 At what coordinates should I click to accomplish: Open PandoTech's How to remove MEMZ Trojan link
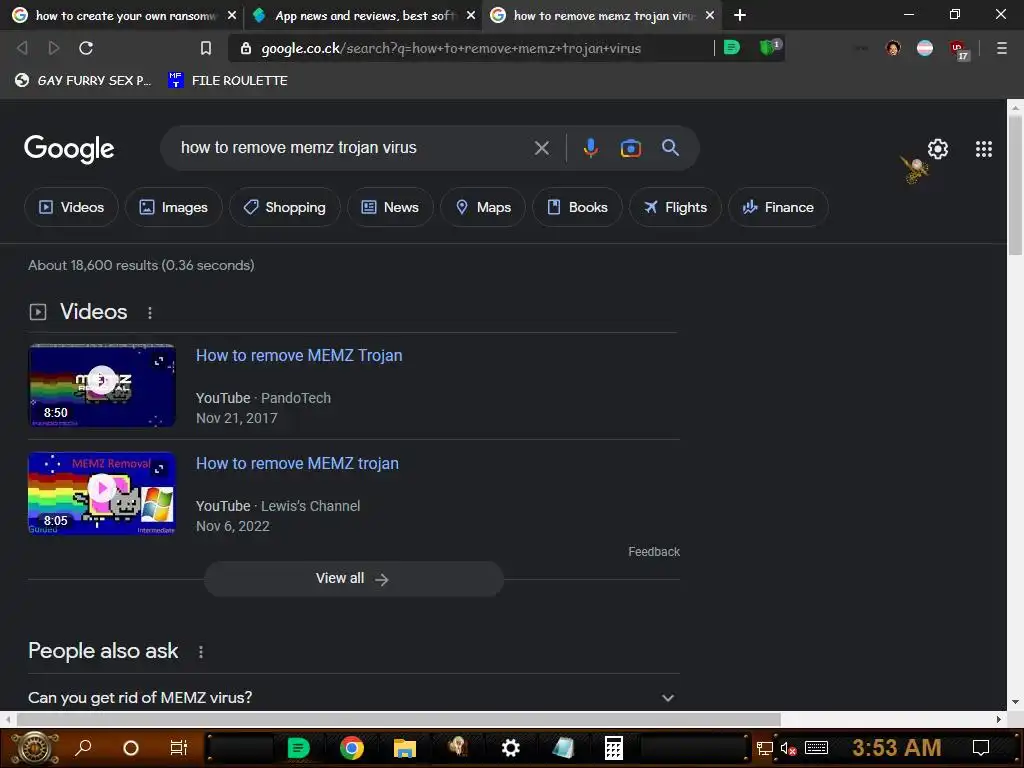[299, 355]
